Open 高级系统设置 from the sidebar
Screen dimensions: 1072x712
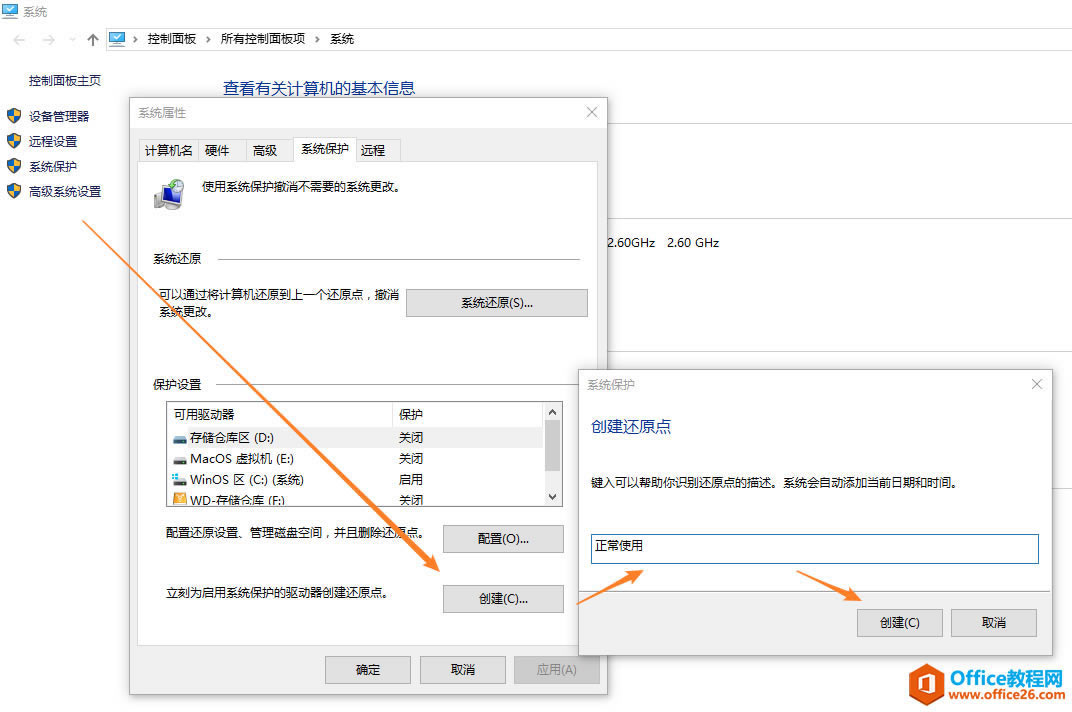point(64,191)
